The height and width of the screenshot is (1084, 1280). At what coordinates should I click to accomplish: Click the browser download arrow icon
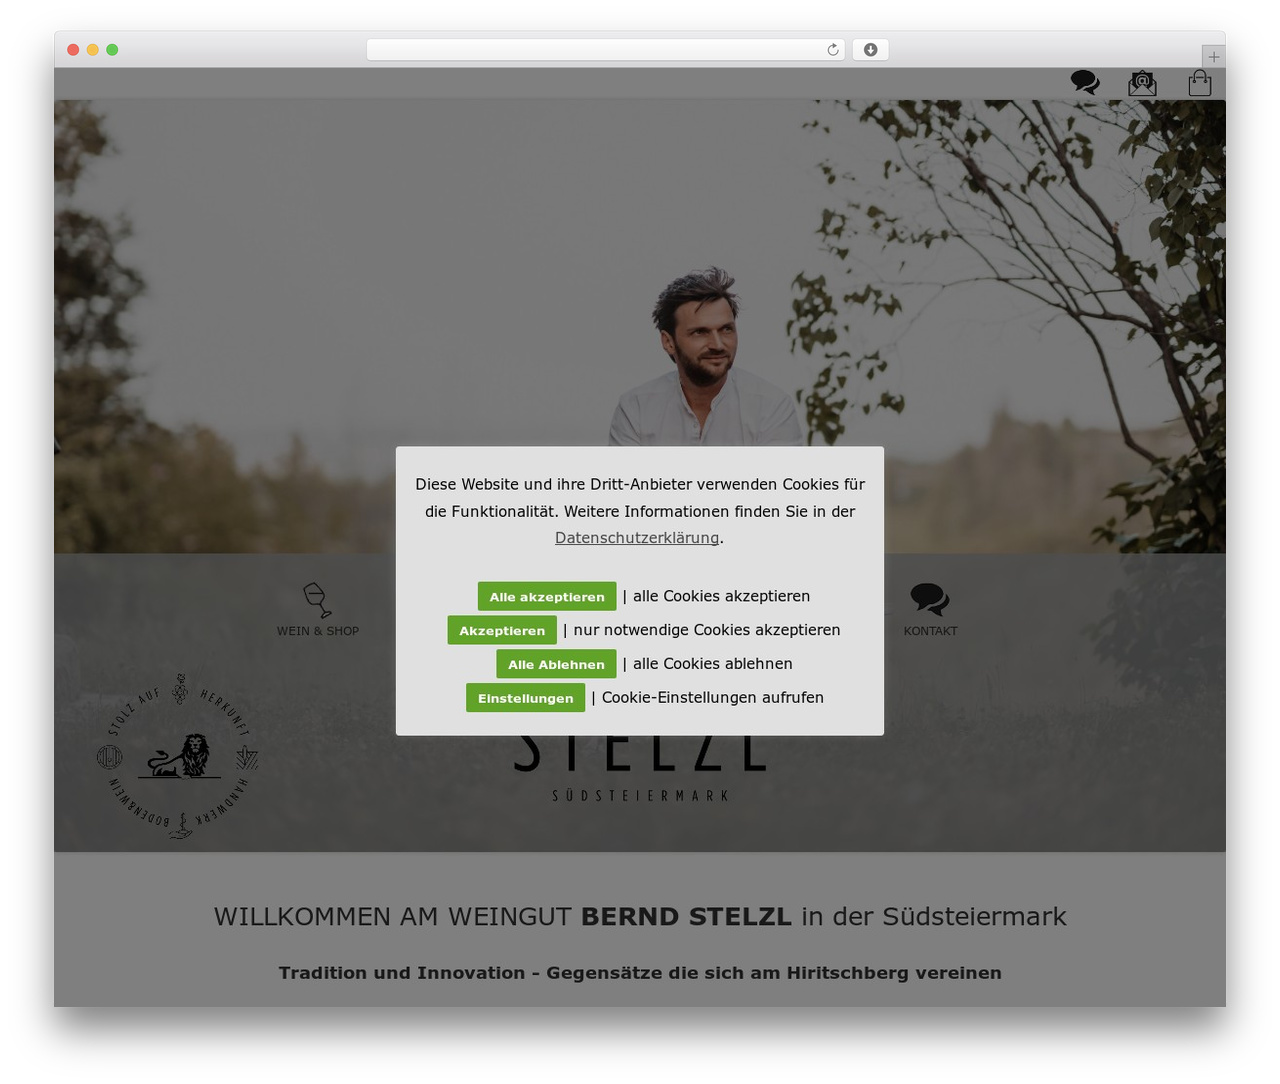pos(871,50)
